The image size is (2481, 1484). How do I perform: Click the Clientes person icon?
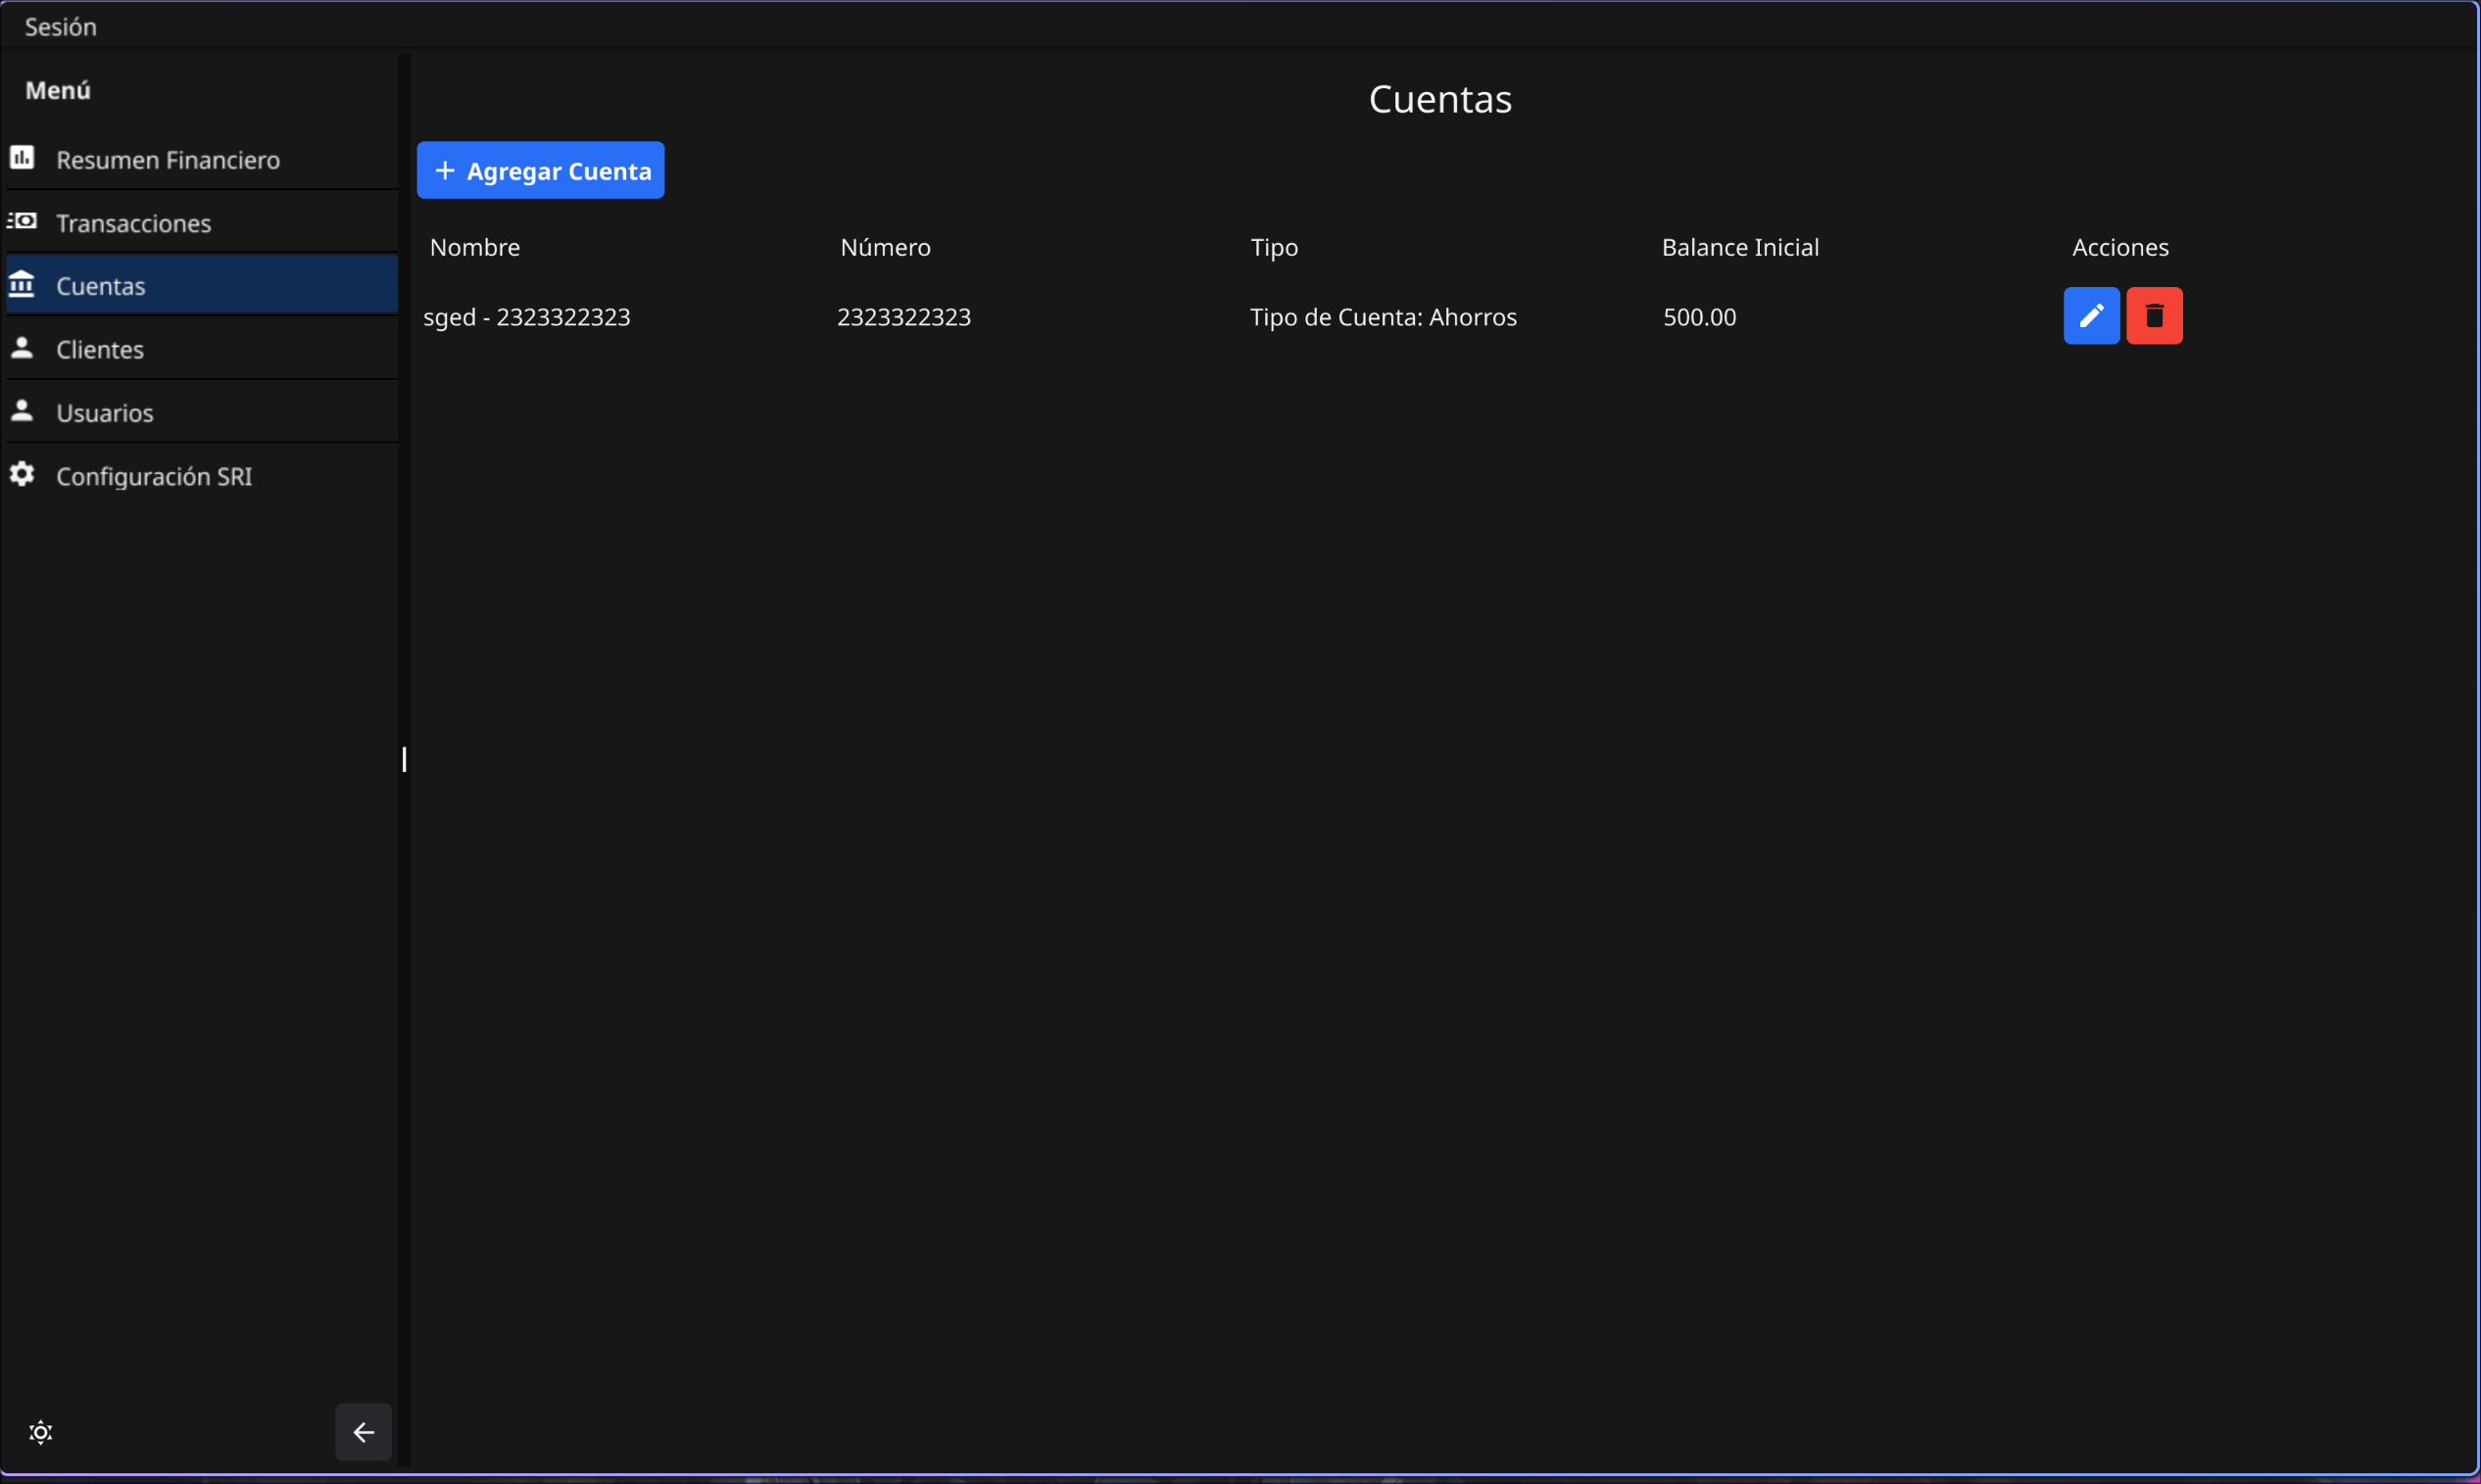(x=22, y=348)
